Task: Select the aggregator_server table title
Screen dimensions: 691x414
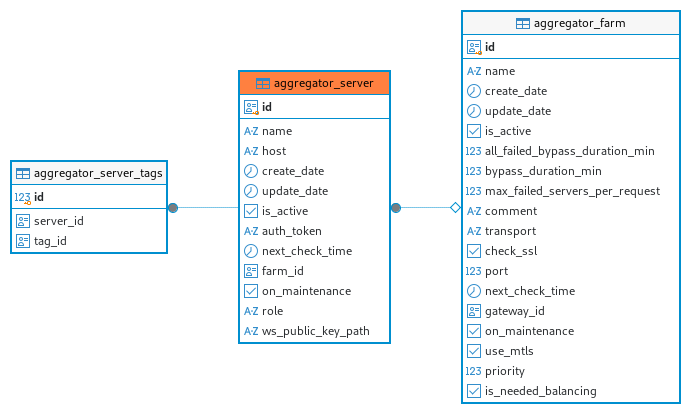Action: (x=323, y=83)
